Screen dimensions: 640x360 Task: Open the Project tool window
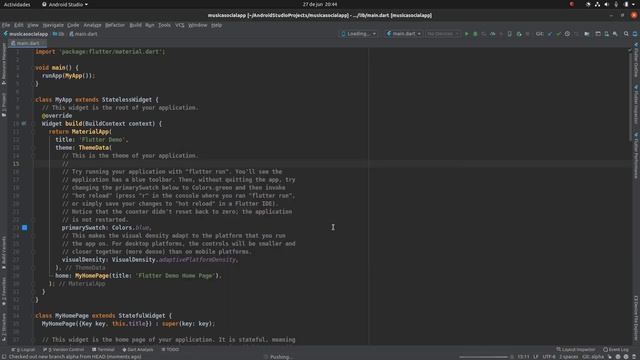4,105
